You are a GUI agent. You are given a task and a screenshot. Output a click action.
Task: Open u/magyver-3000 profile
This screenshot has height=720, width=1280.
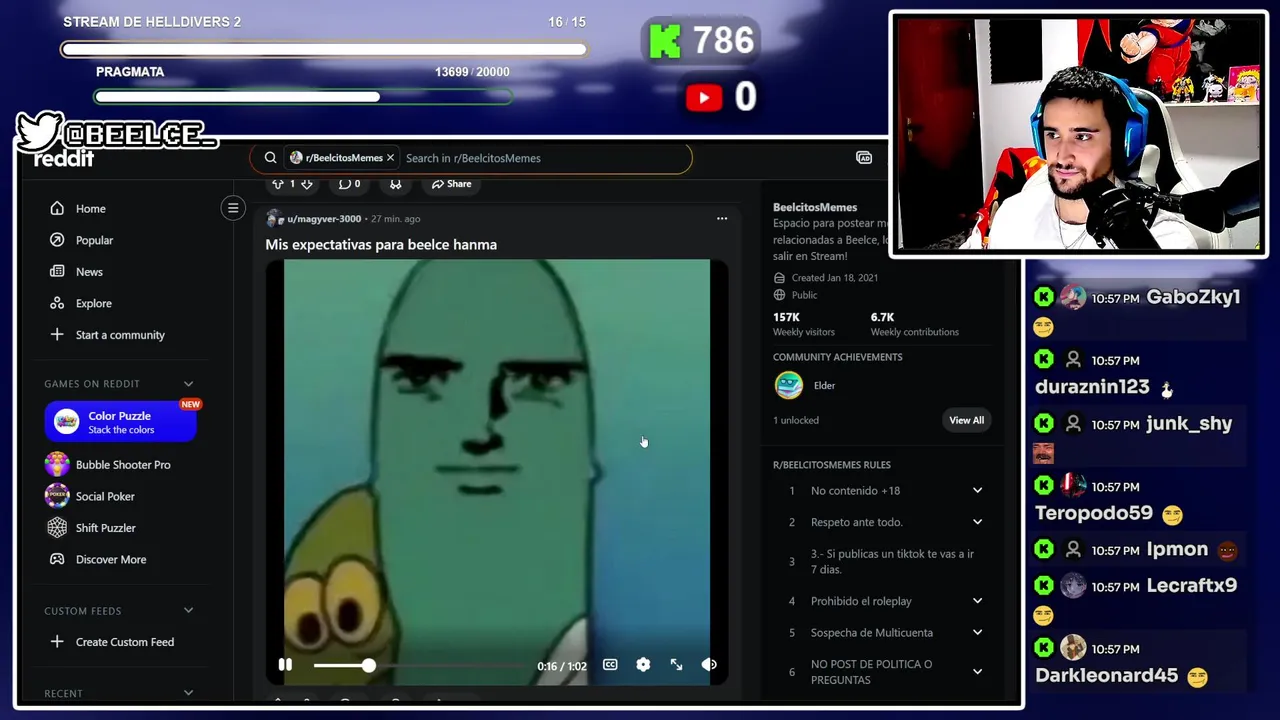[x=324, y=219]
